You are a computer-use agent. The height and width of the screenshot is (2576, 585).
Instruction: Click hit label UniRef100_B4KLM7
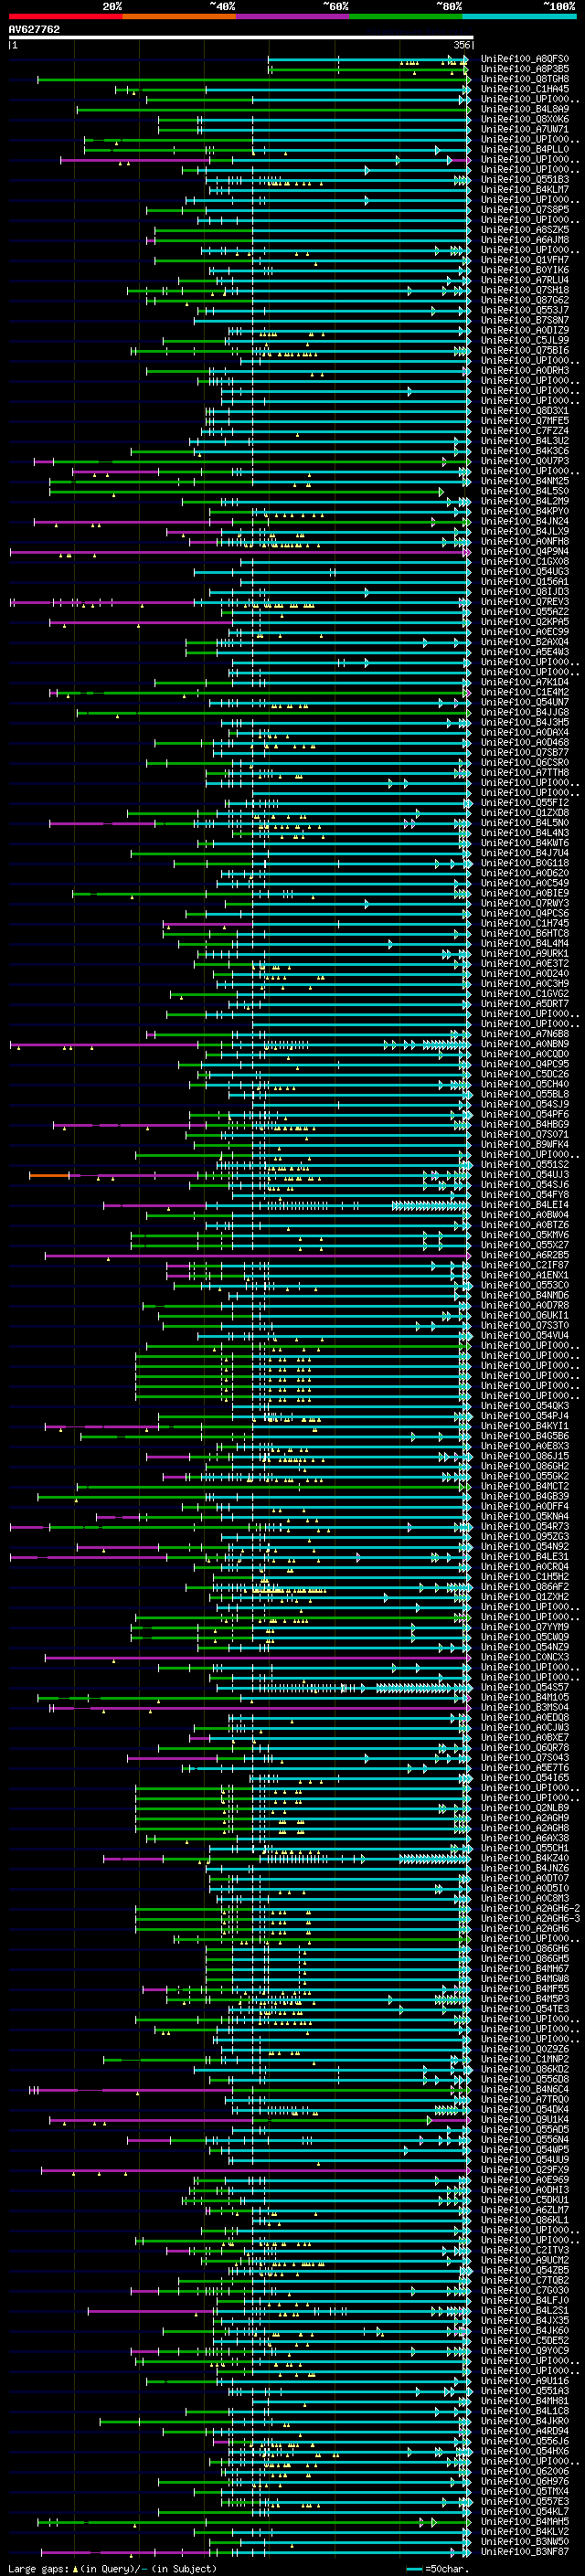click(x=525, y=190)
